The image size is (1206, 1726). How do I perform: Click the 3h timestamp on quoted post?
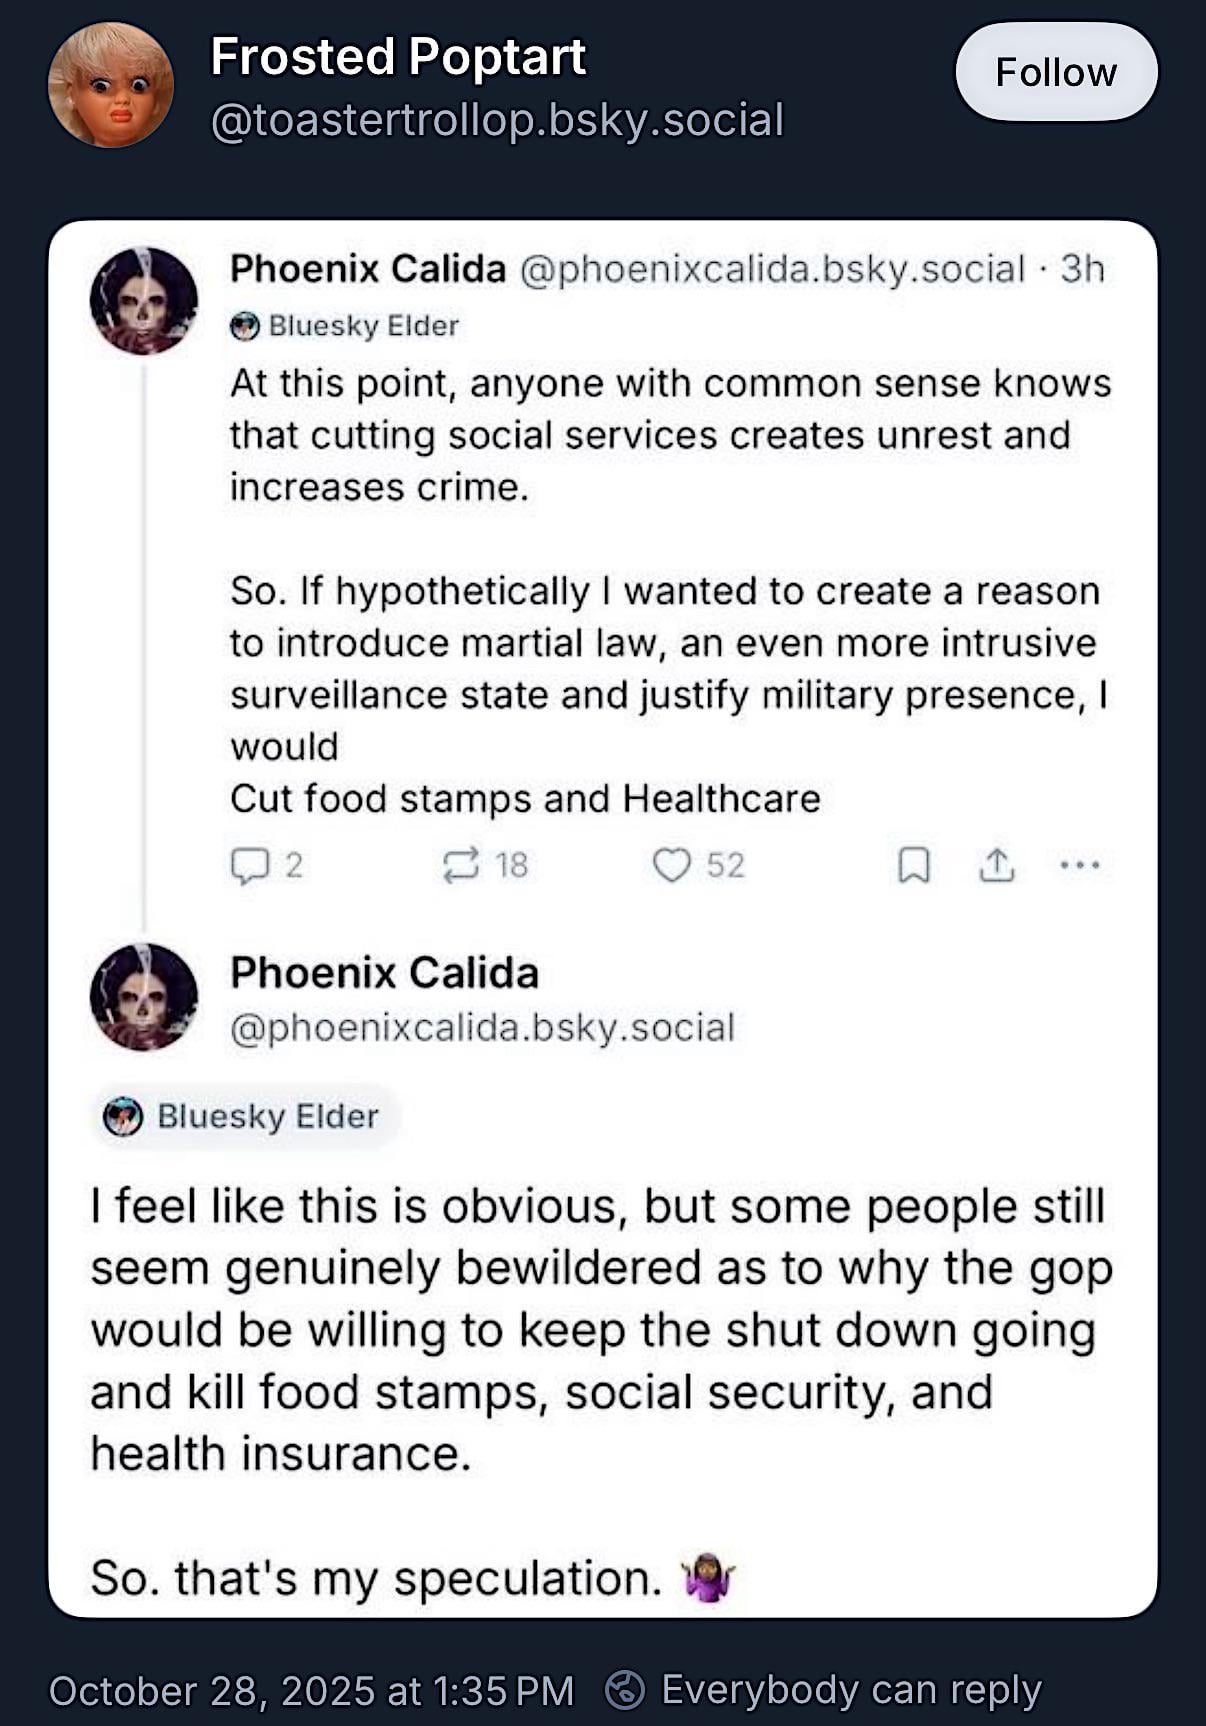tap(1082, 269)
